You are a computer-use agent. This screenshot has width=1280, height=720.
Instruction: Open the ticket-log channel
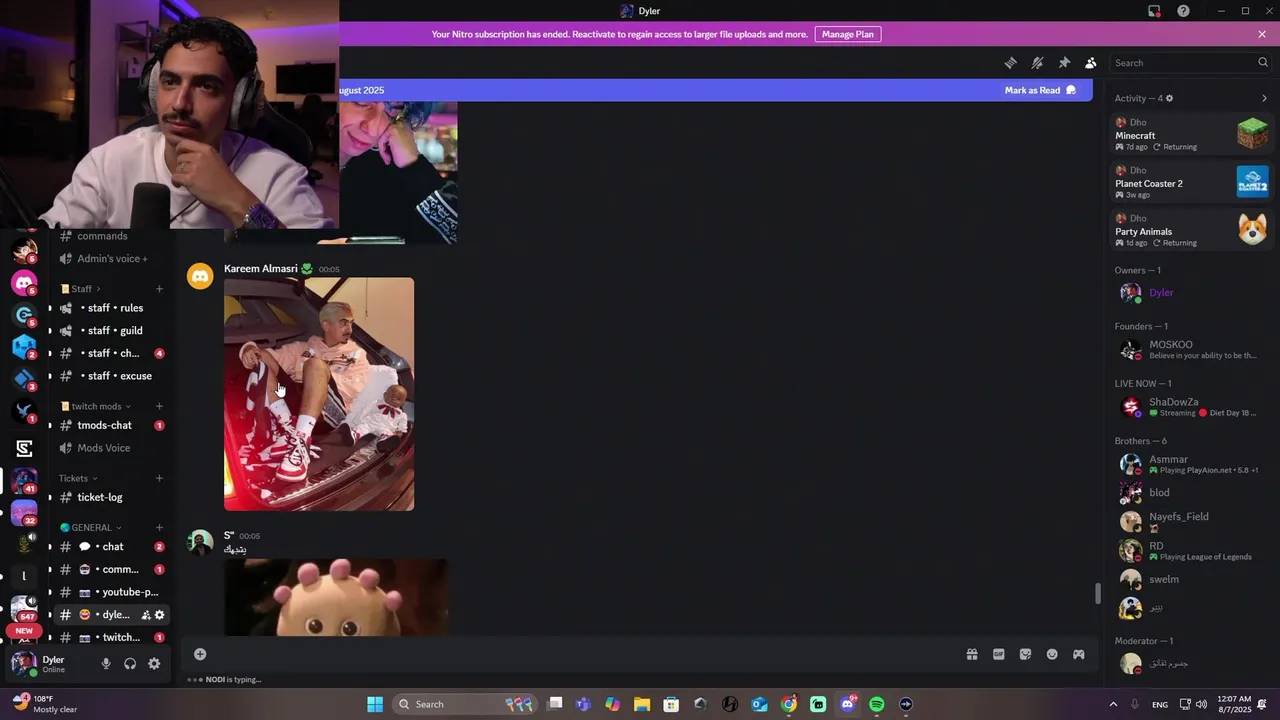click(110, 497)
